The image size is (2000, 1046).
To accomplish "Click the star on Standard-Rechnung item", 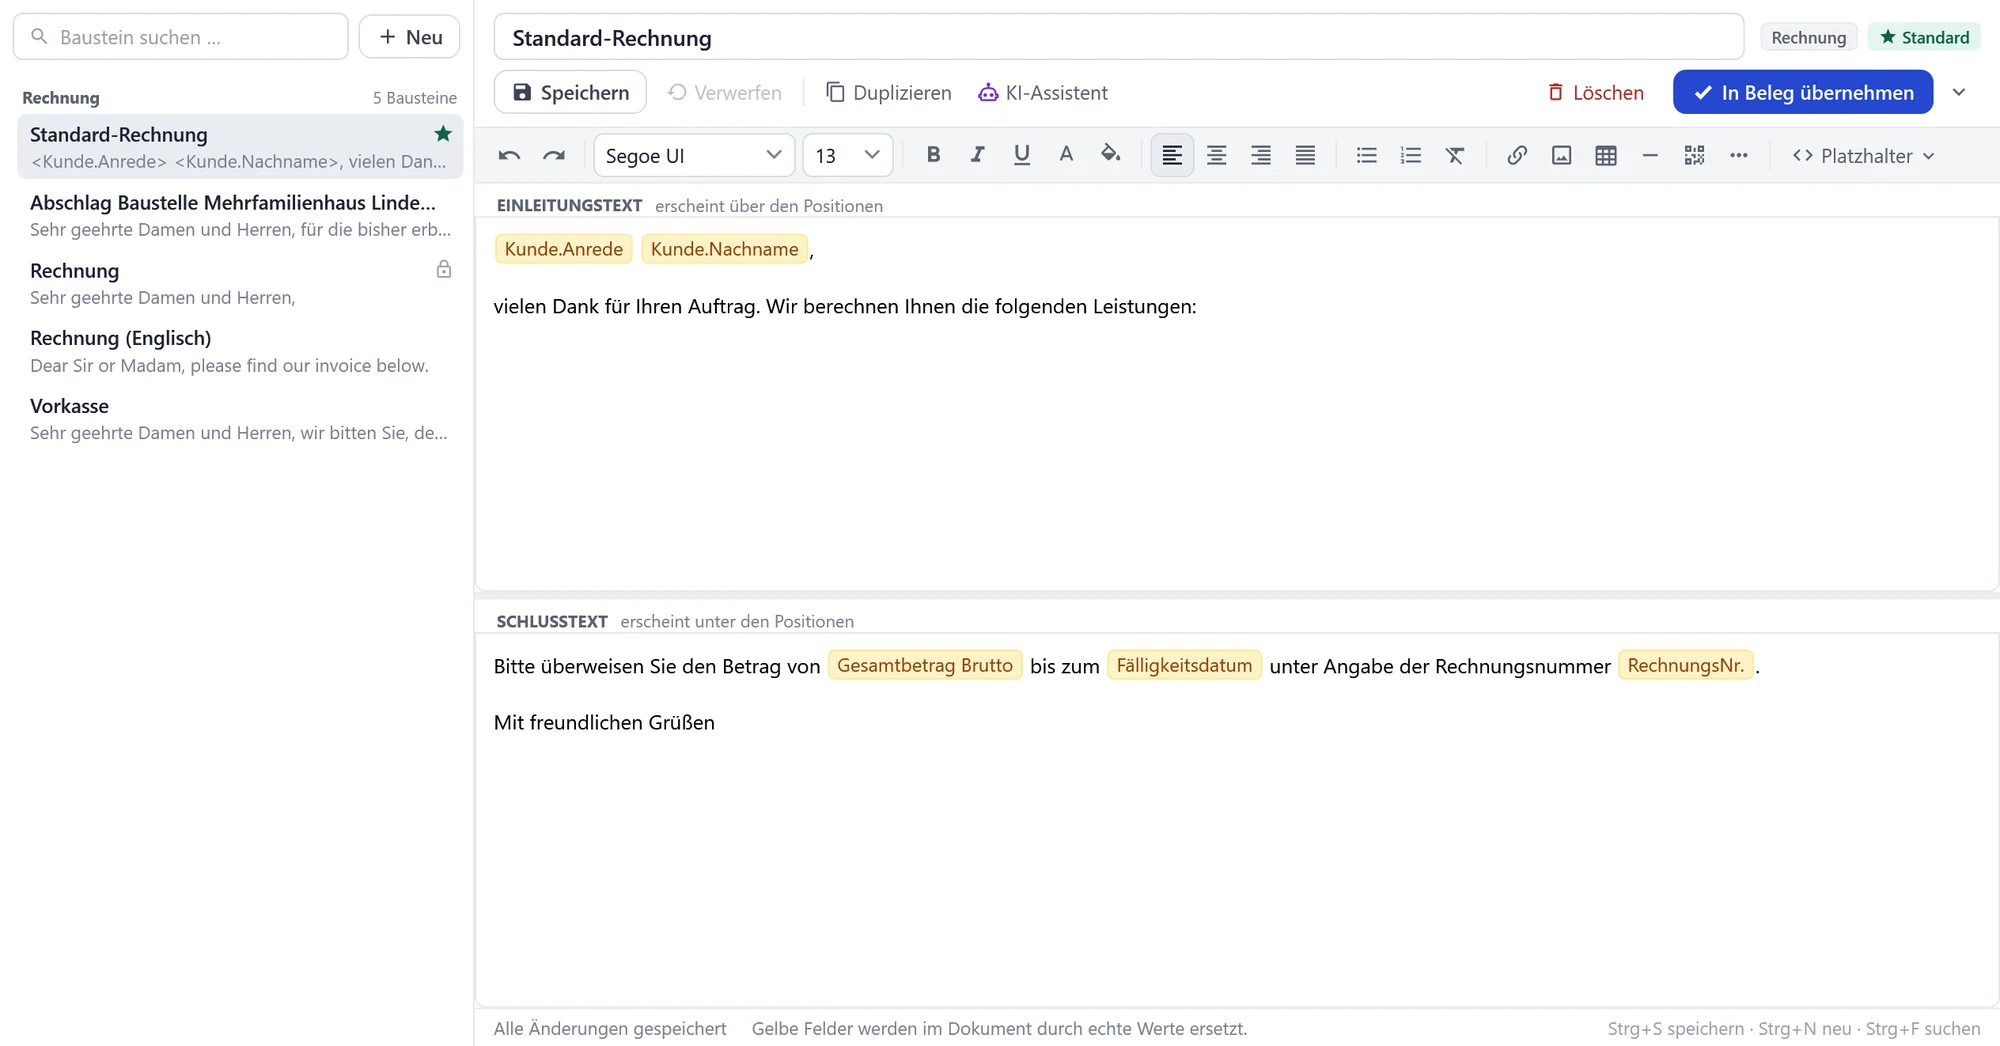I will pyautogui.click(x=443, y=133).
